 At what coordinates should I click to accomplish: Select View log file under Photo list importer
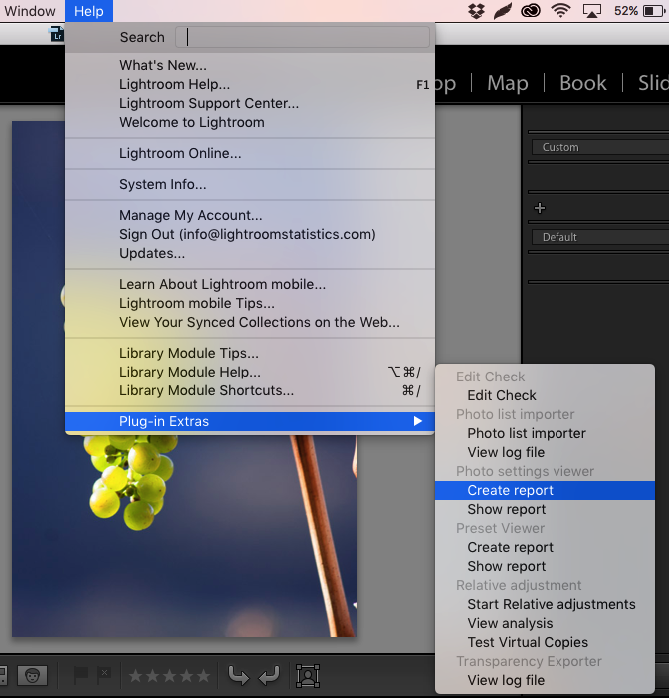click(x=545, y=452)
